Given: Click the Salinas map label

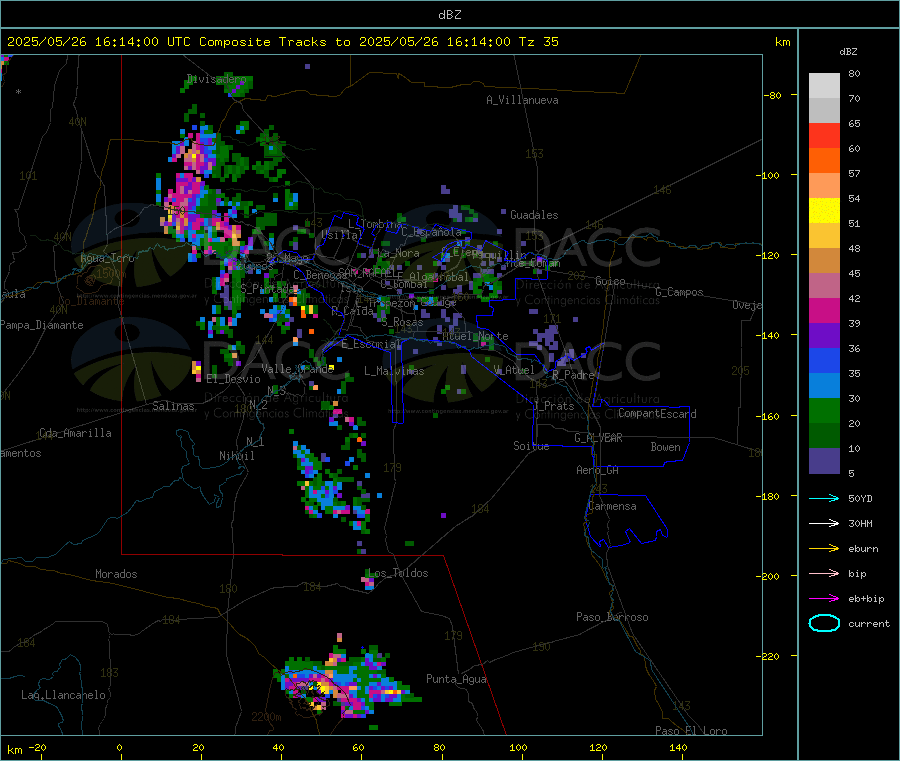Looking at the screenshot, I should 173,406.
